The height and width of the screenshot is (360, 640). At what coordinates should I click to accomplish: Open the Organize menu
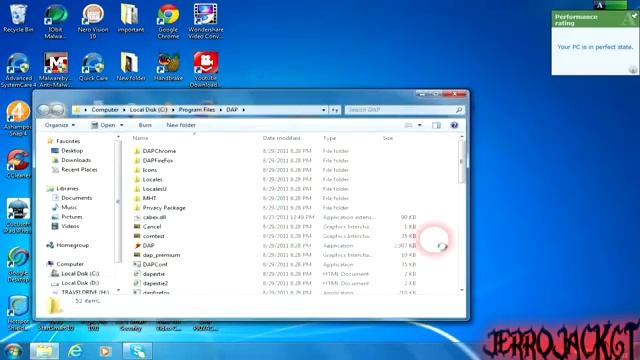(60, 125)
